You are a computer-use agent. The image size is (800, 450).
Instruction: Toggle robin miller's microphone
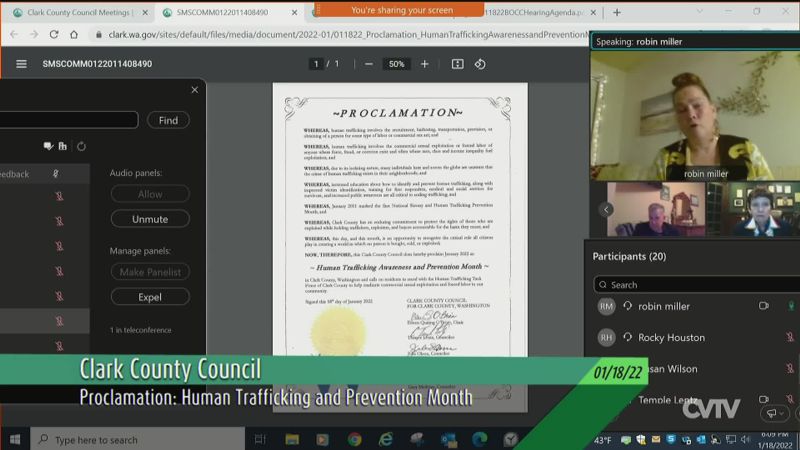click(x=790, y=306)
